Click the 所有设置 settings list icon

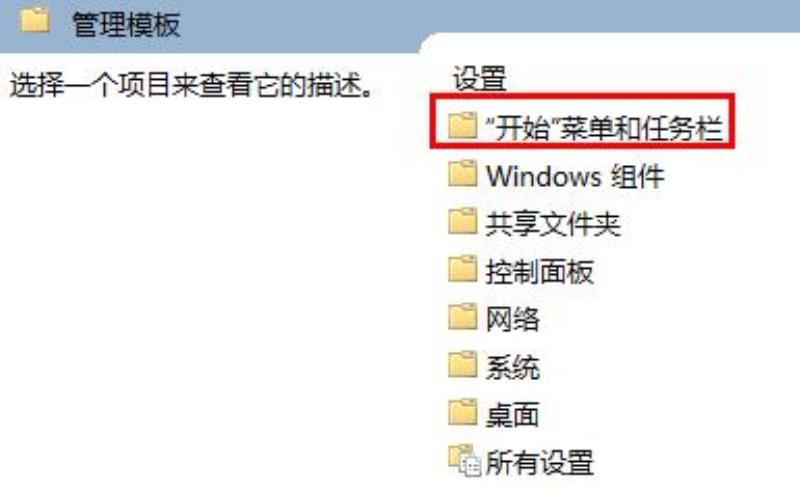[464, 460]
